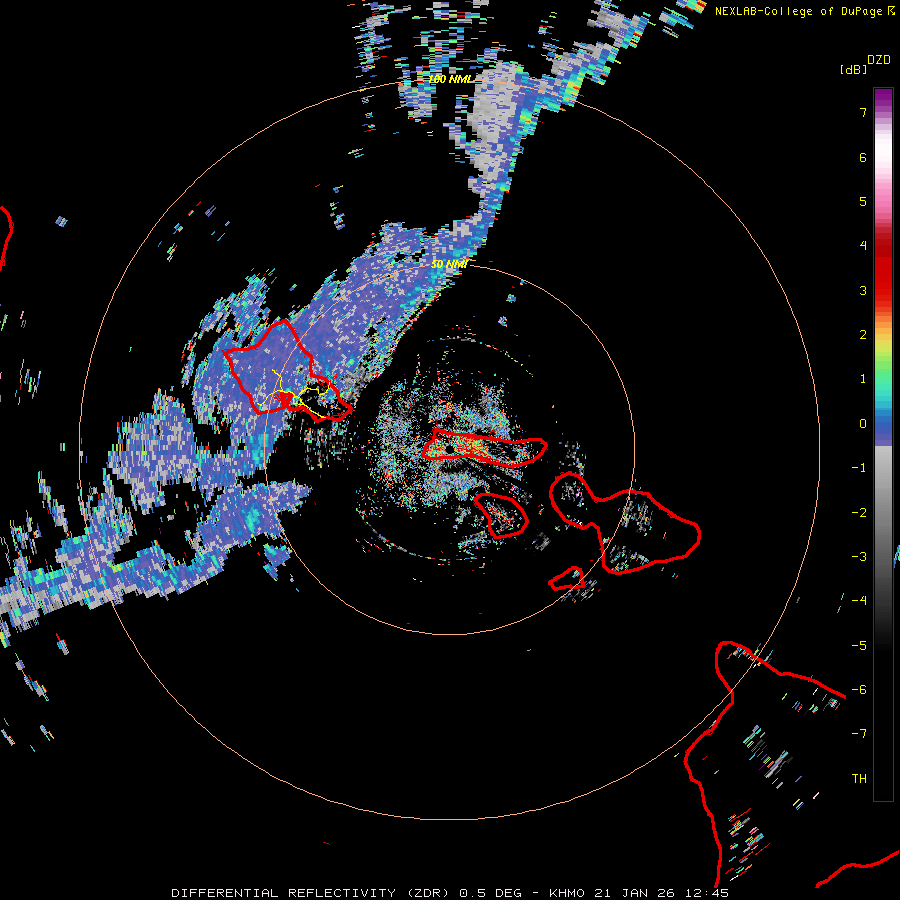Click the 6 value on color scale

(863, 157)
